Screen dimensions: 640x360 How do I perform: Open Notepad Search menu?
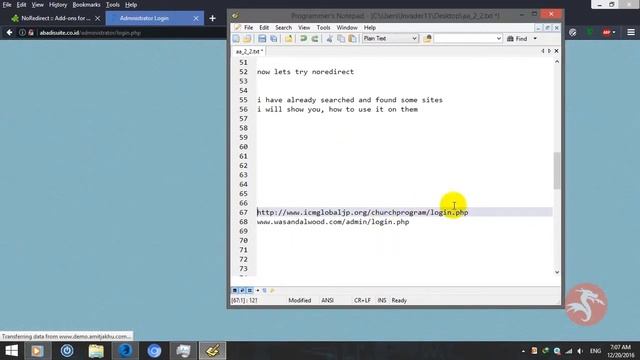[x=283, y=27]
